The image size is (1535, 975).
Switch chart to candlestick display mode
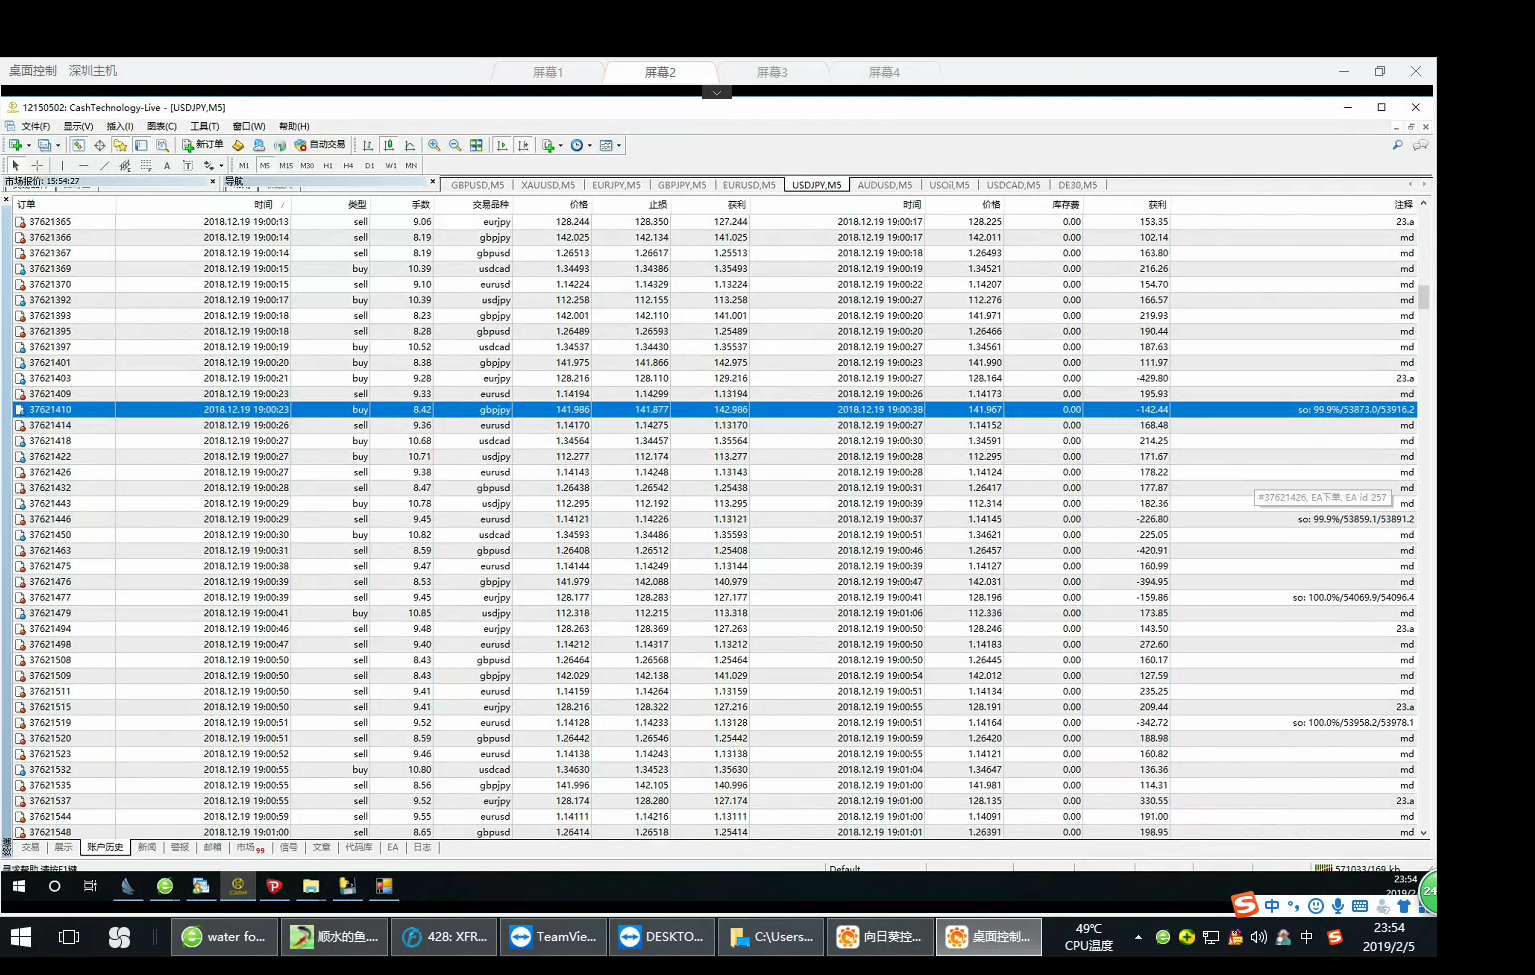(x=389, y=145)
